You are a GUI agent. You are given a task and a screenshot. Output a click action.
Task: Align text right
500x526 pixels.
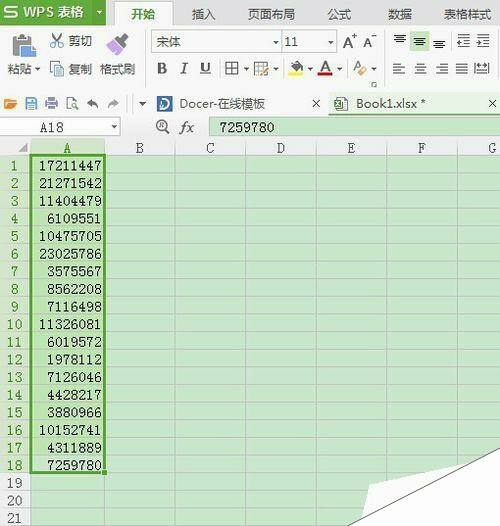point(442,69)
